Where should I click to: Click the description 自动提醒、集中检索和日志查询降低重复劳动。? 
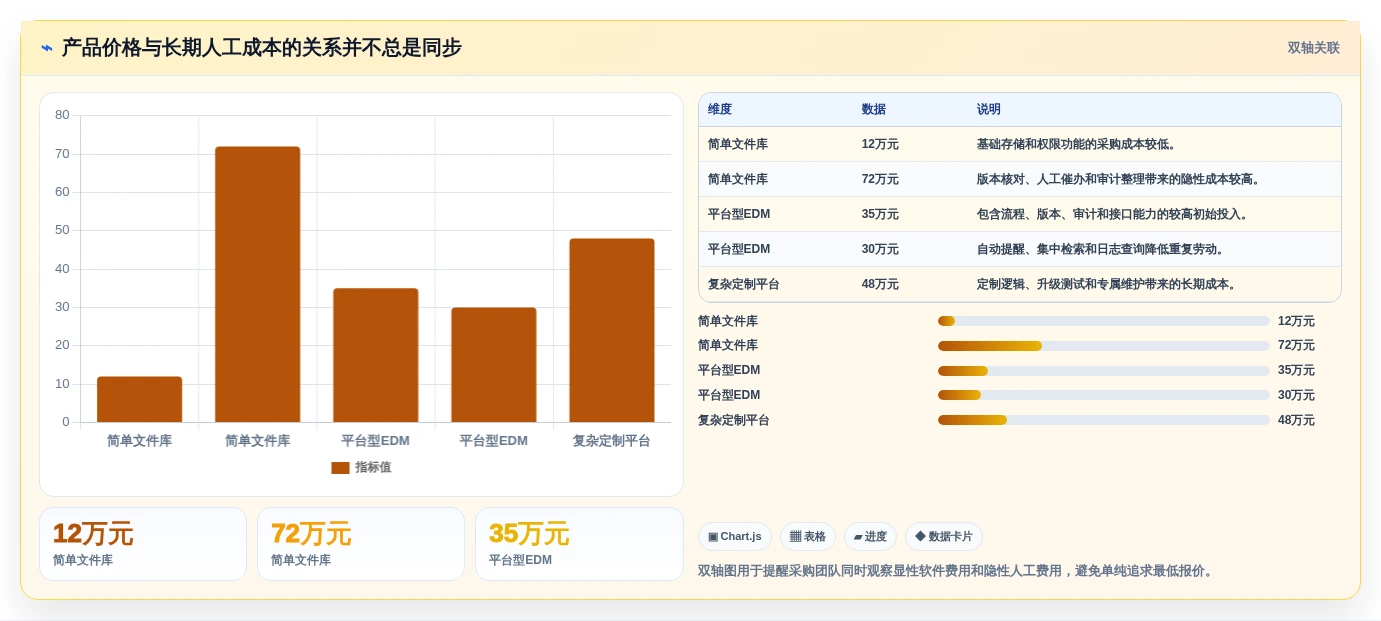1102,249
